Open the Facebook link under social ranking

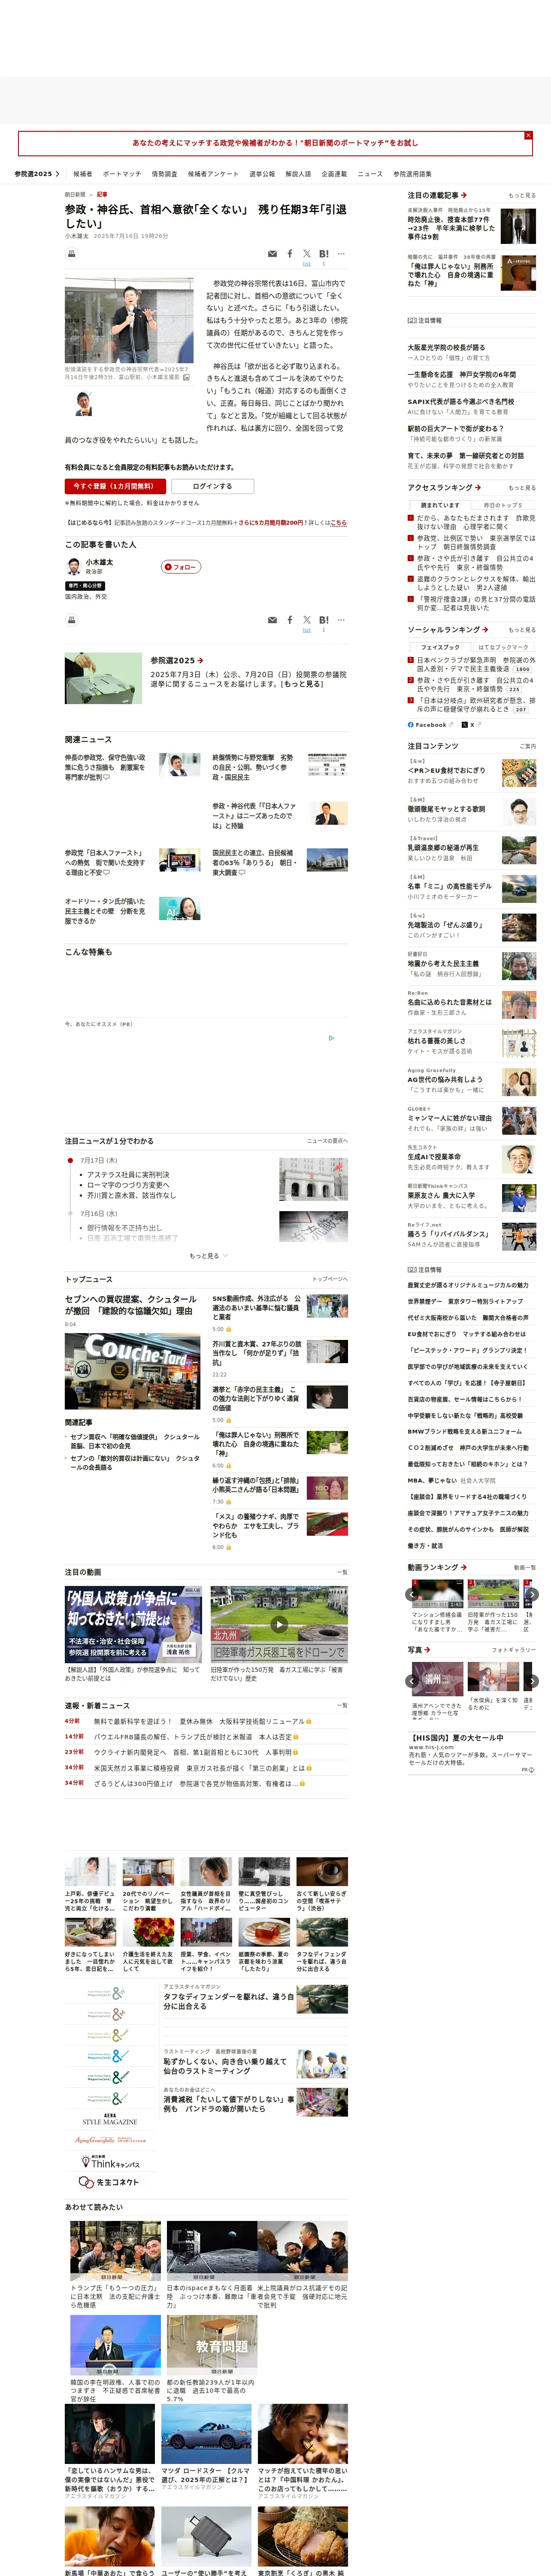(430, 725)
